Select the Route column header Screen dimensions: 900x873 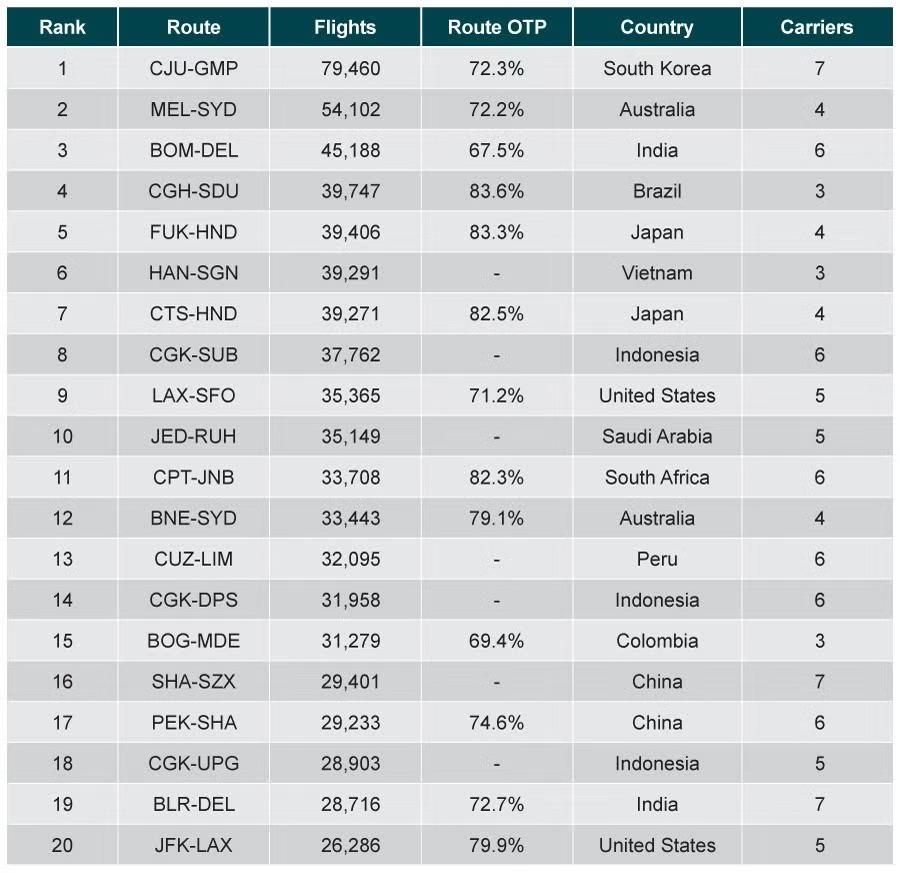point(193,27)
